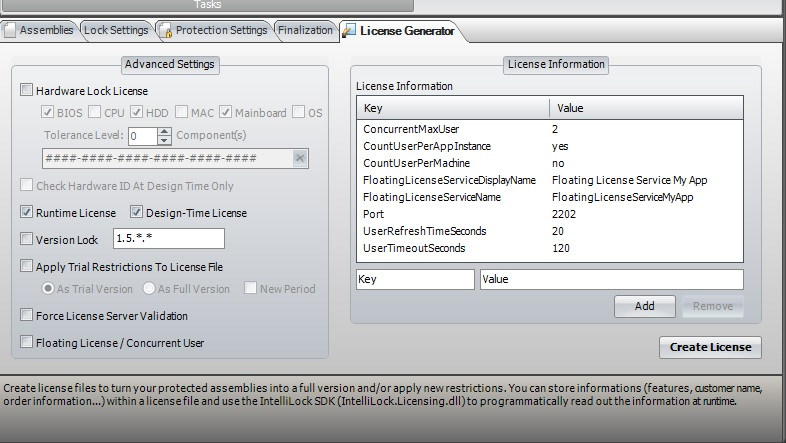786x443 pixels.
Task: Switch to the Finalization tab
Action: [305, 30]
